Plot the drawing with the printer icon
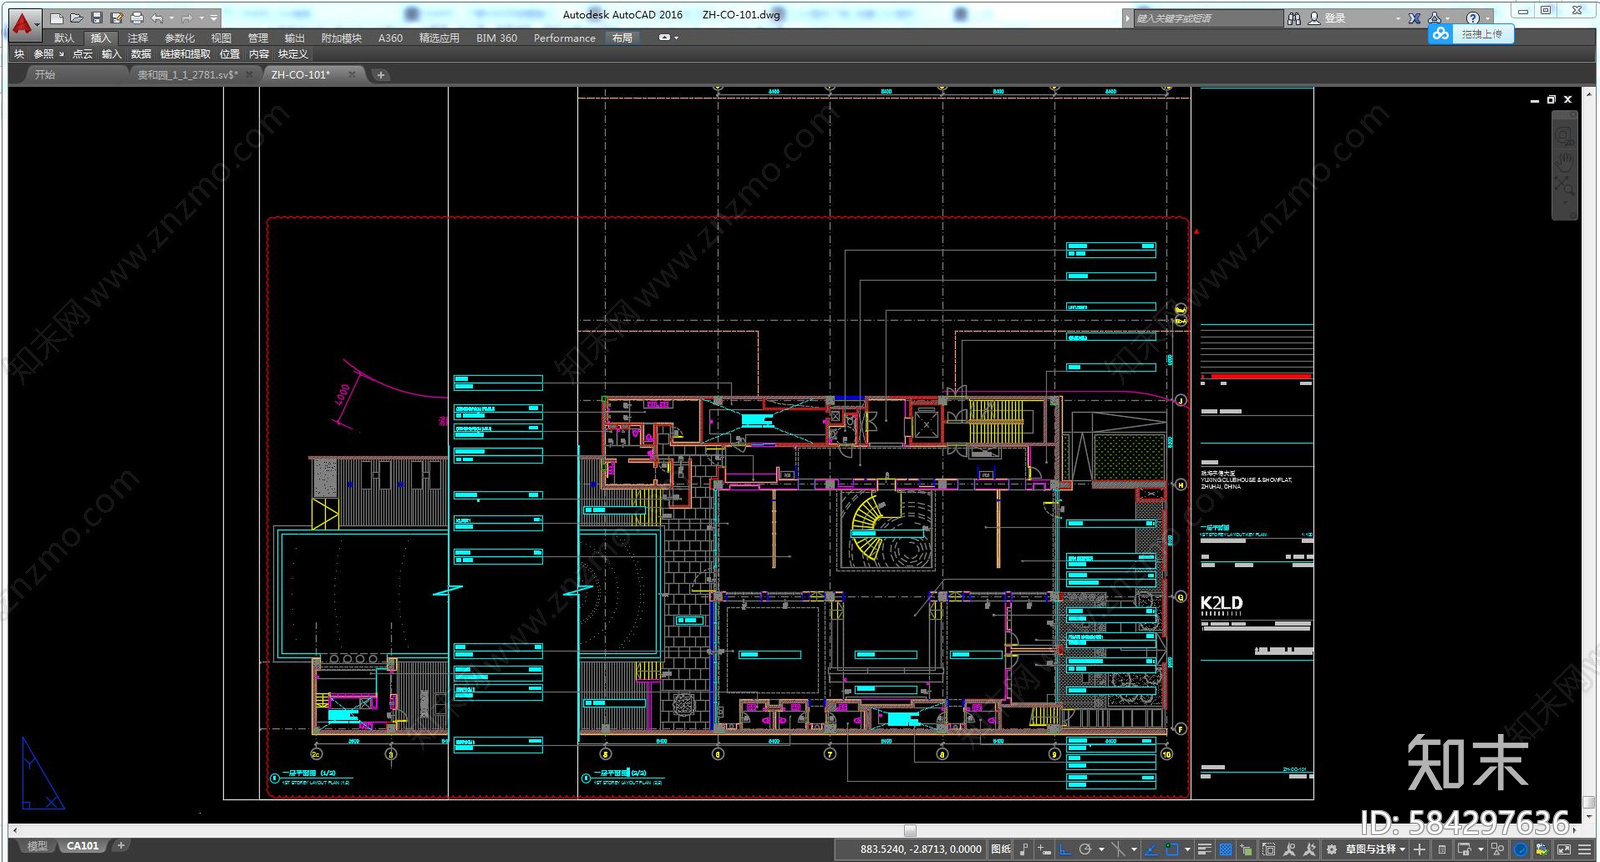Viewport: 1600px width, 862px height. [137, 18]
